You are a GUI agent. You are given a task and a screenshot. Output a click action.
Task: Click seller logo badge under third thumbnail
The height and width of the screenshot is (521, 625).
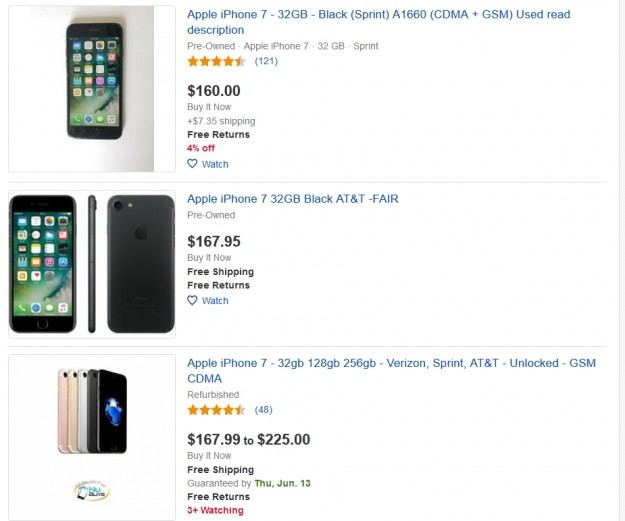92,490
